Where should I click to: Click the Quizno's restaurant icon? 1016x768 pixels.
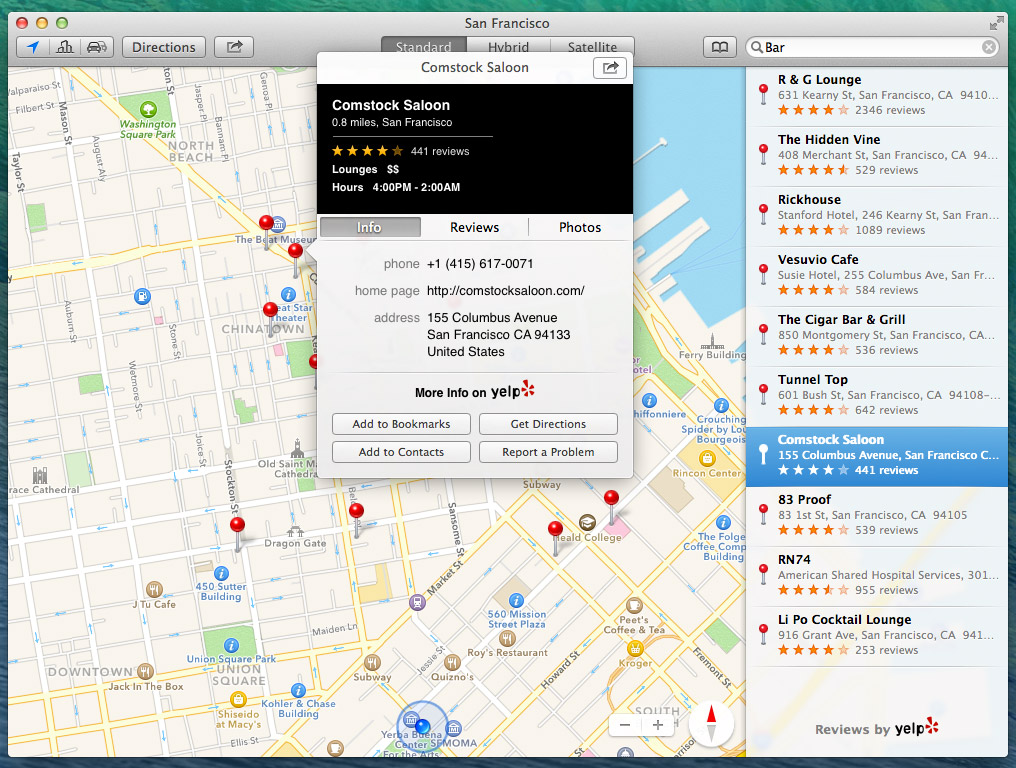pyautogui.click(x=452, y=662)
